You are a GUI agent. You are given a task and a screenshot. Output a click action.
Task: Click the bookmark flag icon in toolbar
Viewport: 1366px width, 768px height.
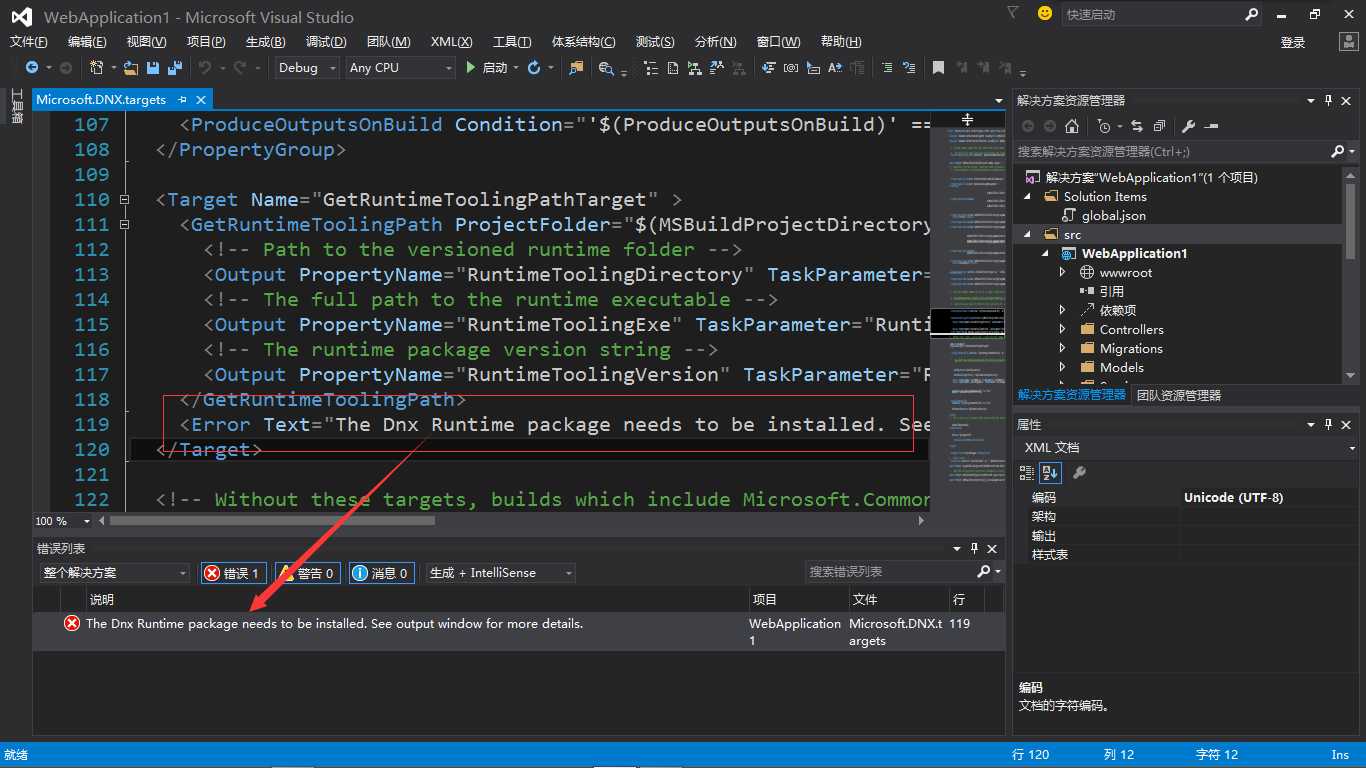pos(938,67)
